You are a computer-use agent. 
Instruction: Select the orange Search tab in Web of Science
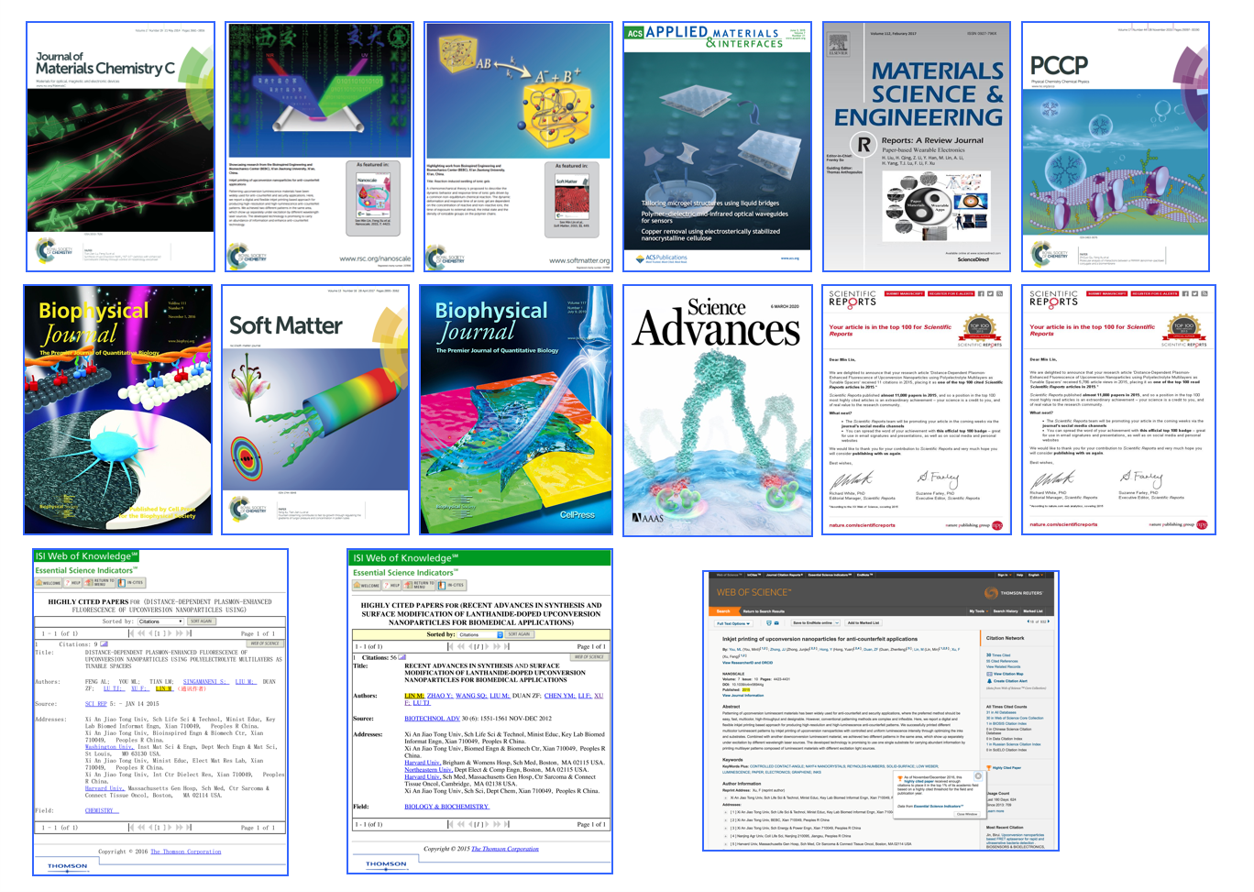coord(724,609)
